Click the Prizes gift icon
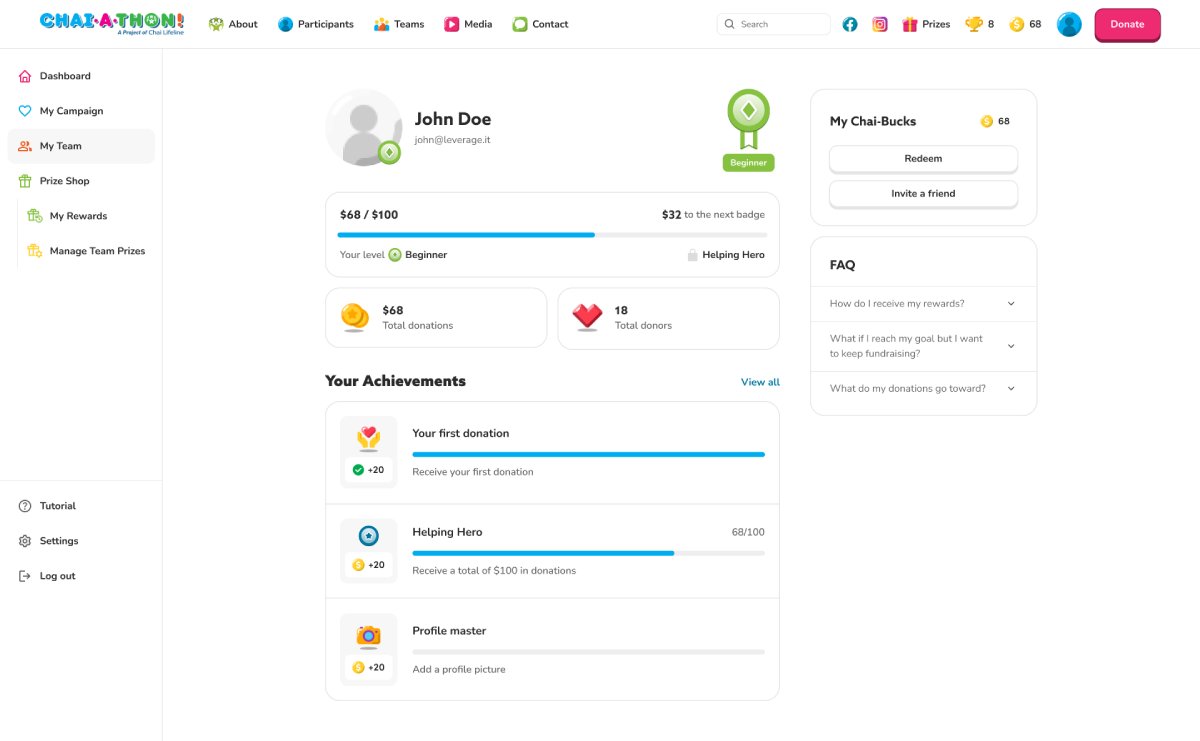1200x741 pixels. point(910,24)
